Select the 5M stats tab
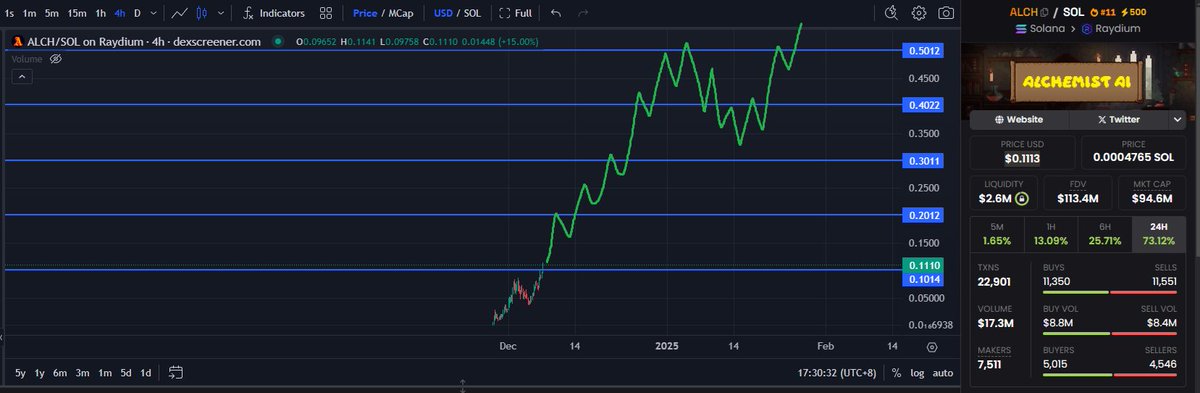Screen dimensions: 1200x393 click(x=998, y=234)
